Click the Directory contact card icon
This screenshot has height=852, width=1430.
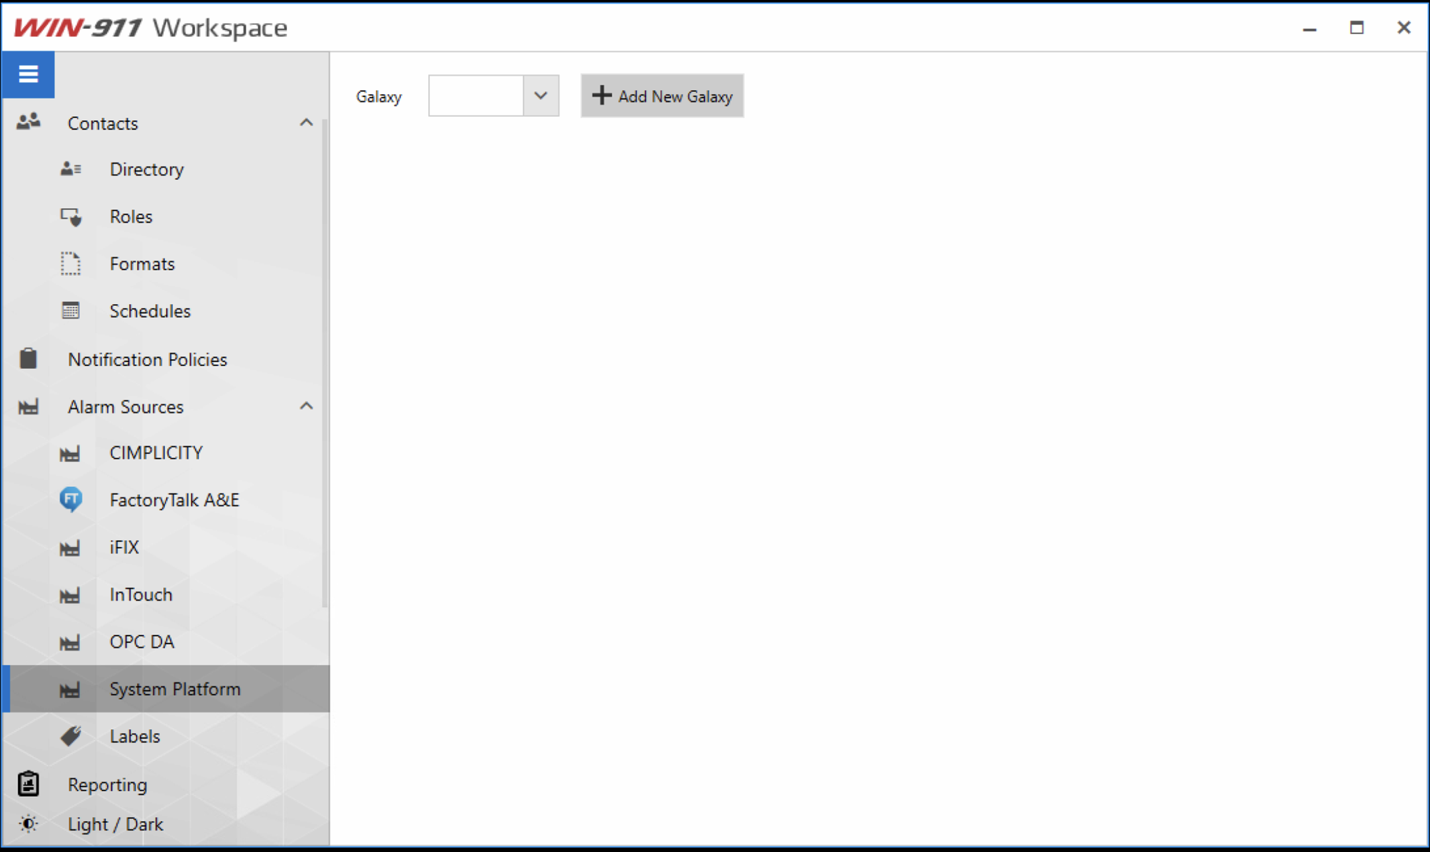coord(71,169)
